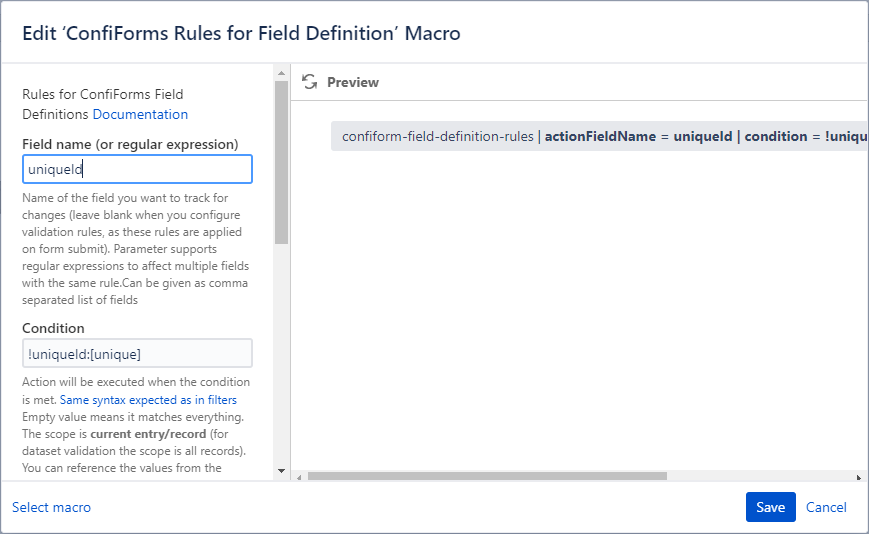Cancel editing the macro
869x534 pixels.
pos(826,507)
